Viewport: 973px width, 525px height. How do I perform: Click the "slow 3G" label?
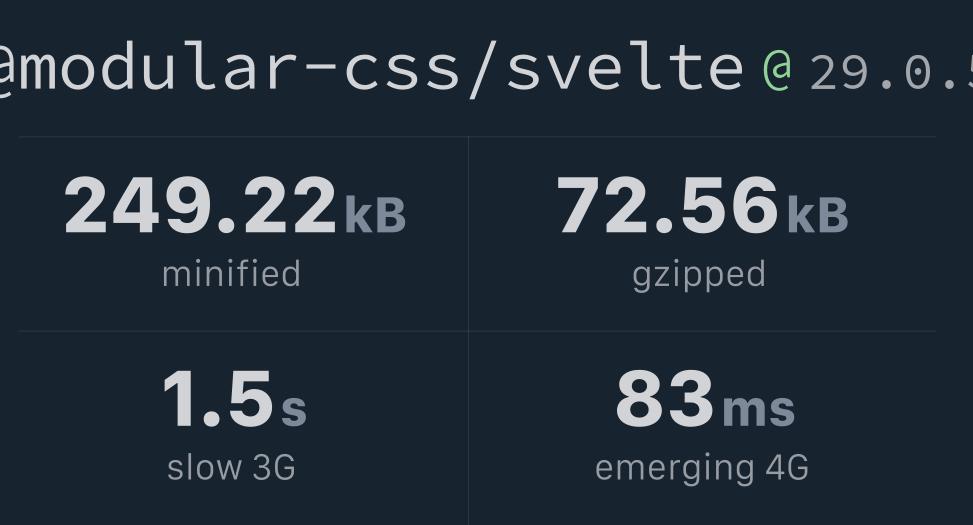click(x=231, y=467)
